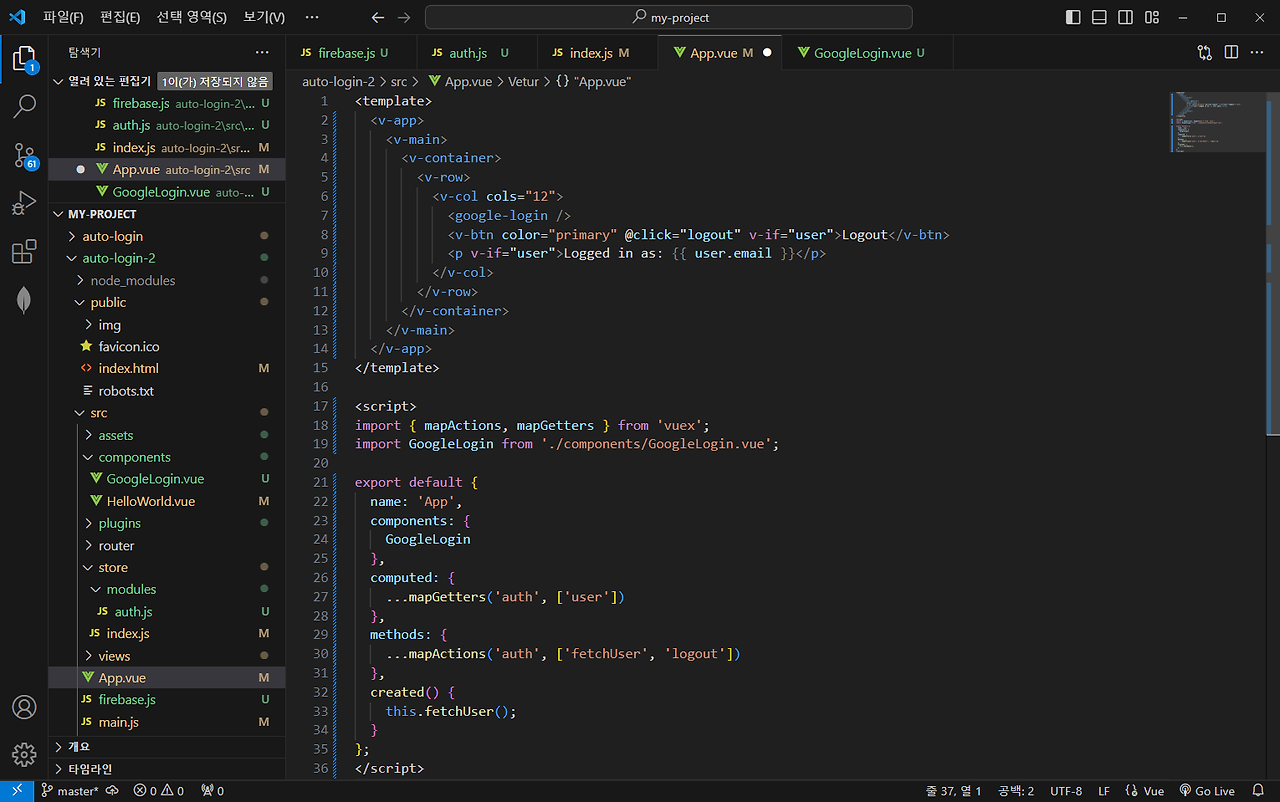Open the Extensions view icon
The width and height of the screenshot is (1280, 802).
pyautogui.click(x=24, y=251)
